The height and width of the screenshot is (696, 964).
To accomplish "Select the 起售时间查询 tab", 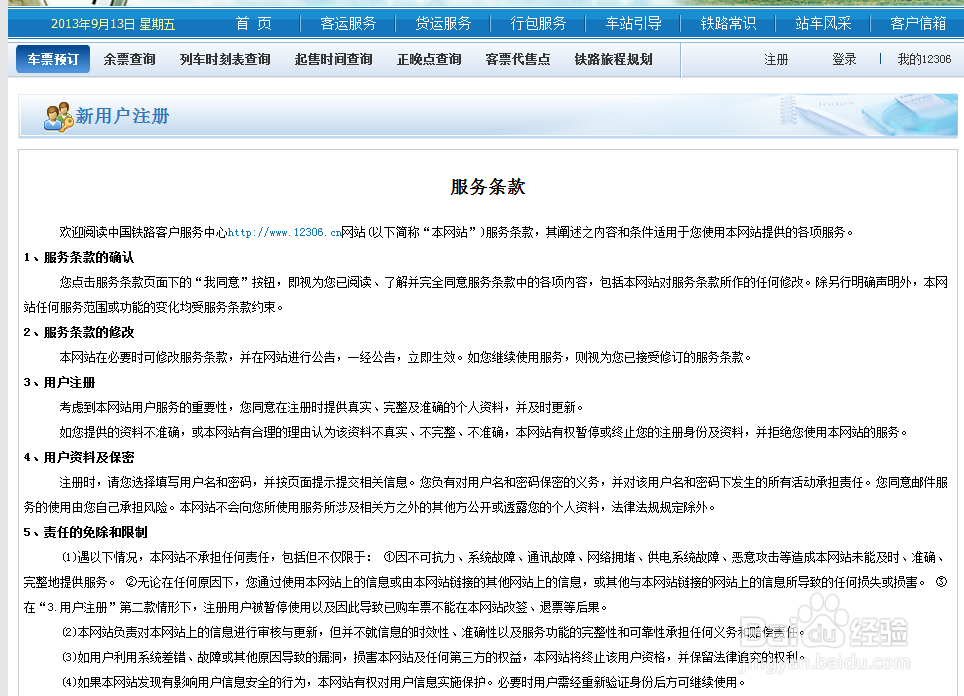I will pyautogui.click(x=333, y=59).
